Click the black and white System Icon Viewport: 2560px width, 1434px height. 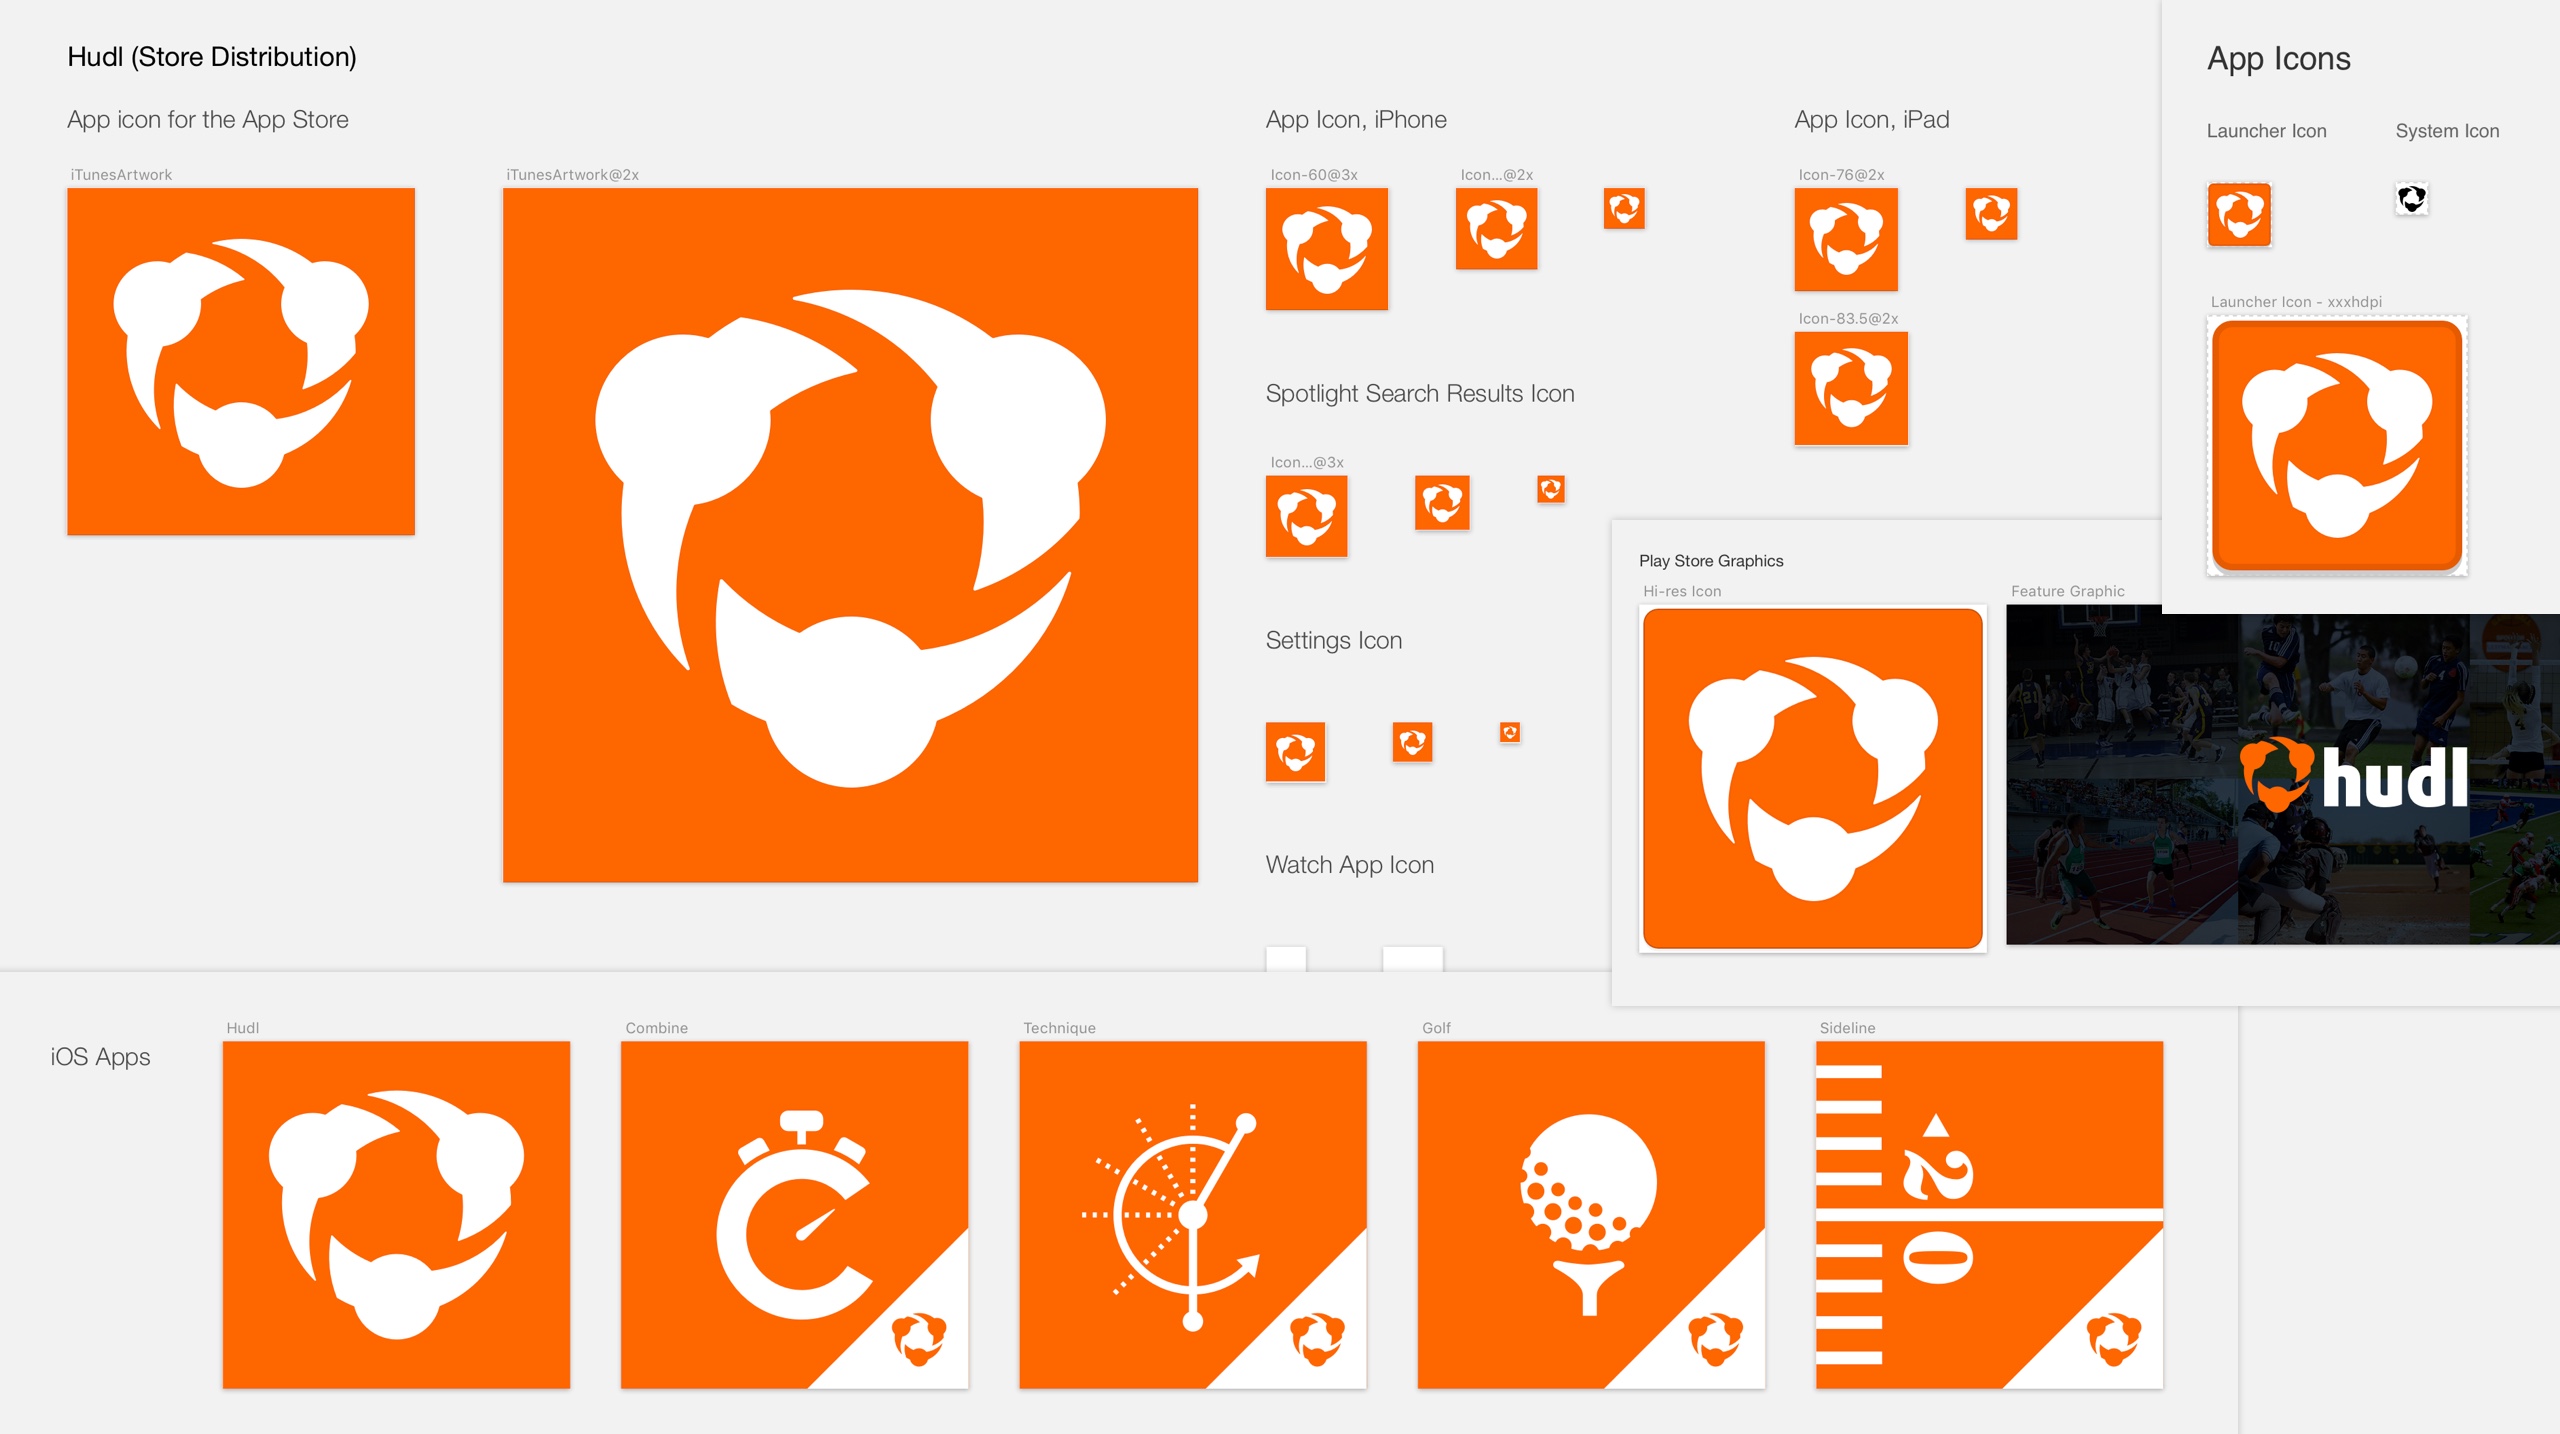[x=2411, y=199]
